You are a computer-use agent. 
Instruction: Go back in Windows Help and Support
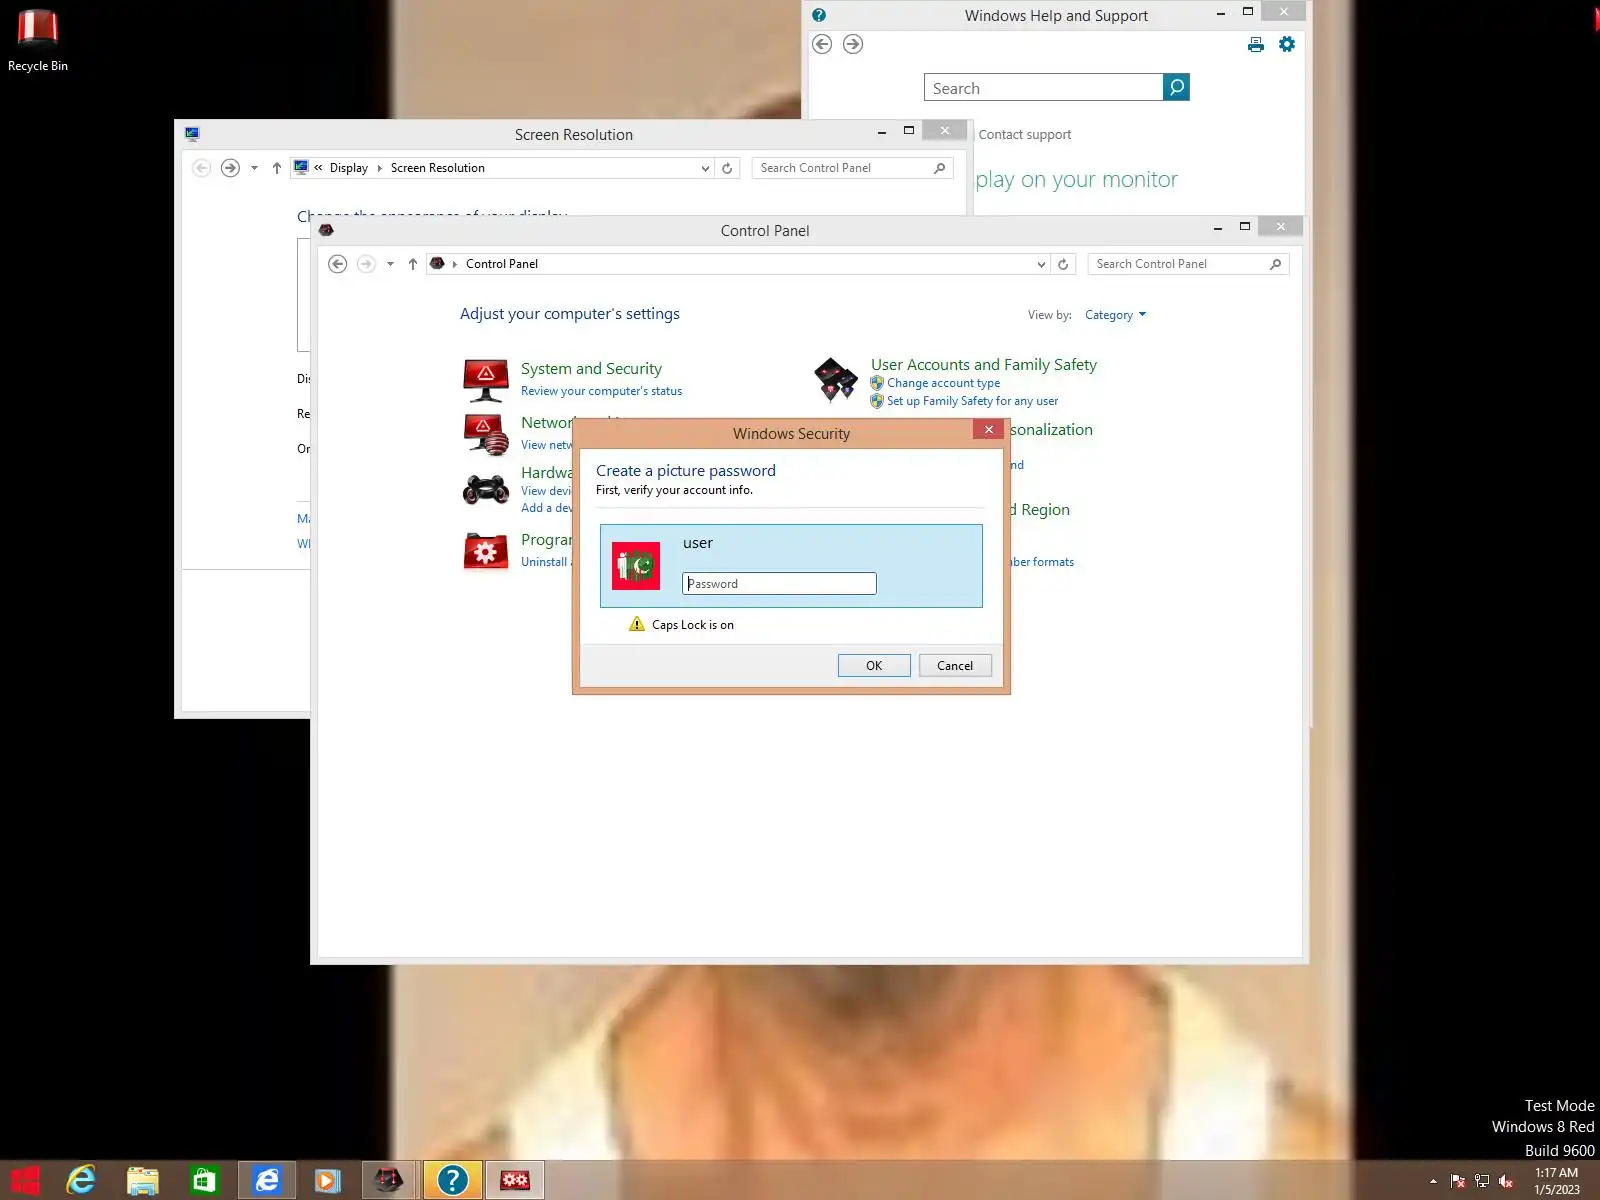(822, 44)
